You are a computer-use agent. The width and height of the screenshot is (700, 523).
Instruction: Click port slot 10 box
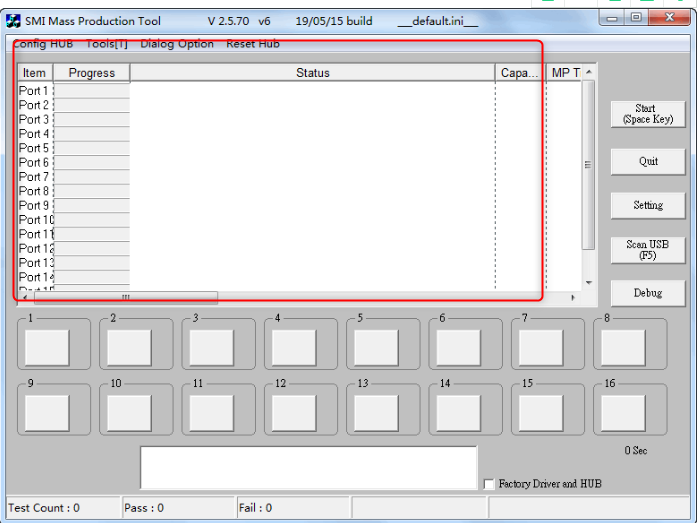point(129,413)
